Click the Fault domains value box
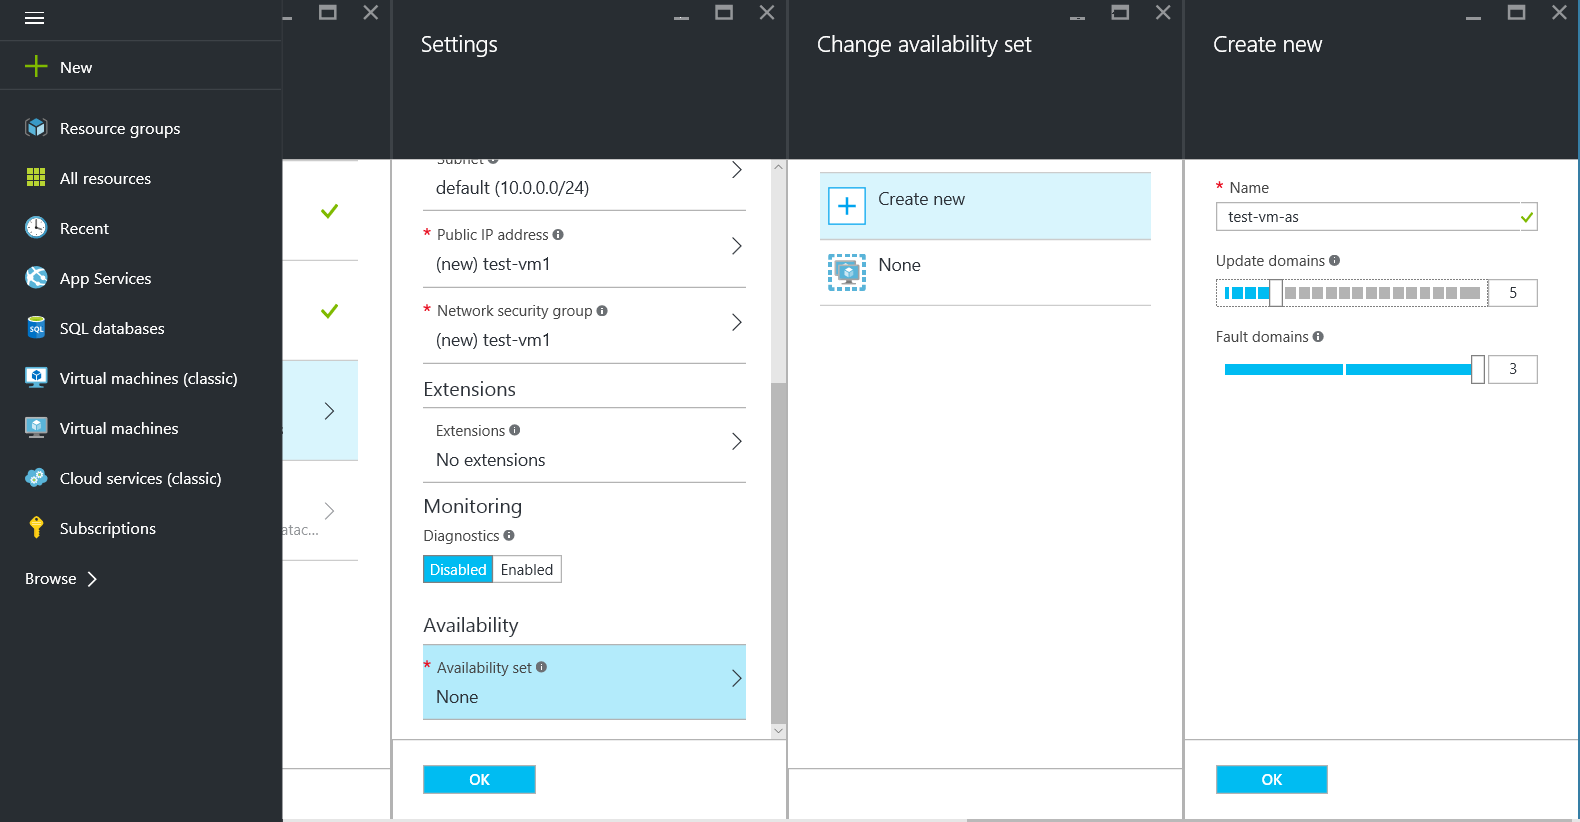The width and height of the screenshot is (1580, 822). pos(1512,369)
